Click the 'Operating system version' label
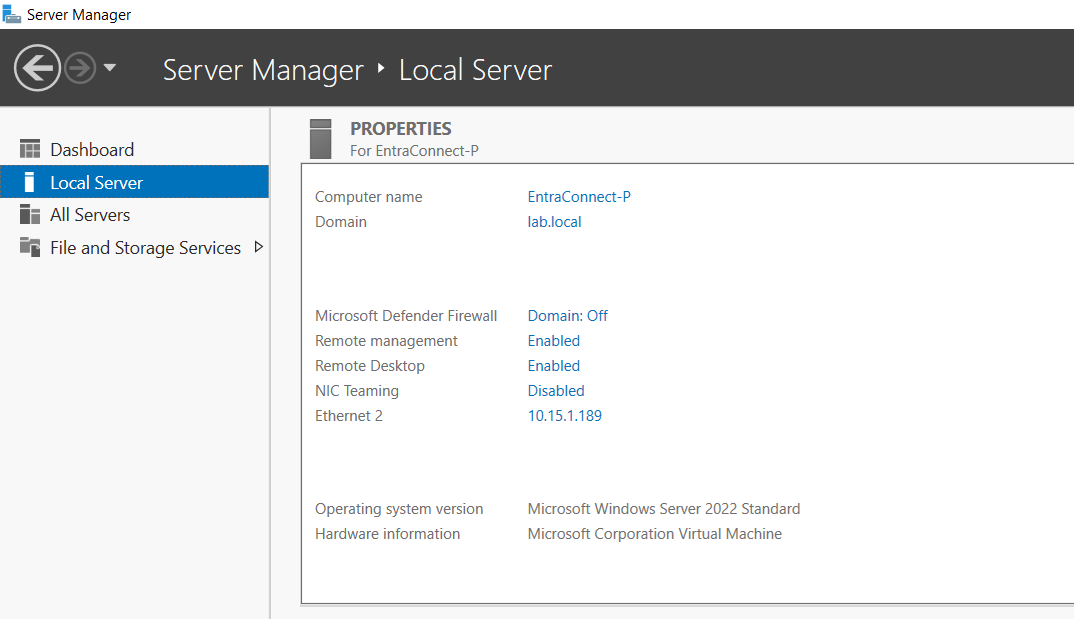The width and height of the screenshot is (1074, 619). [x=399, y=509]
